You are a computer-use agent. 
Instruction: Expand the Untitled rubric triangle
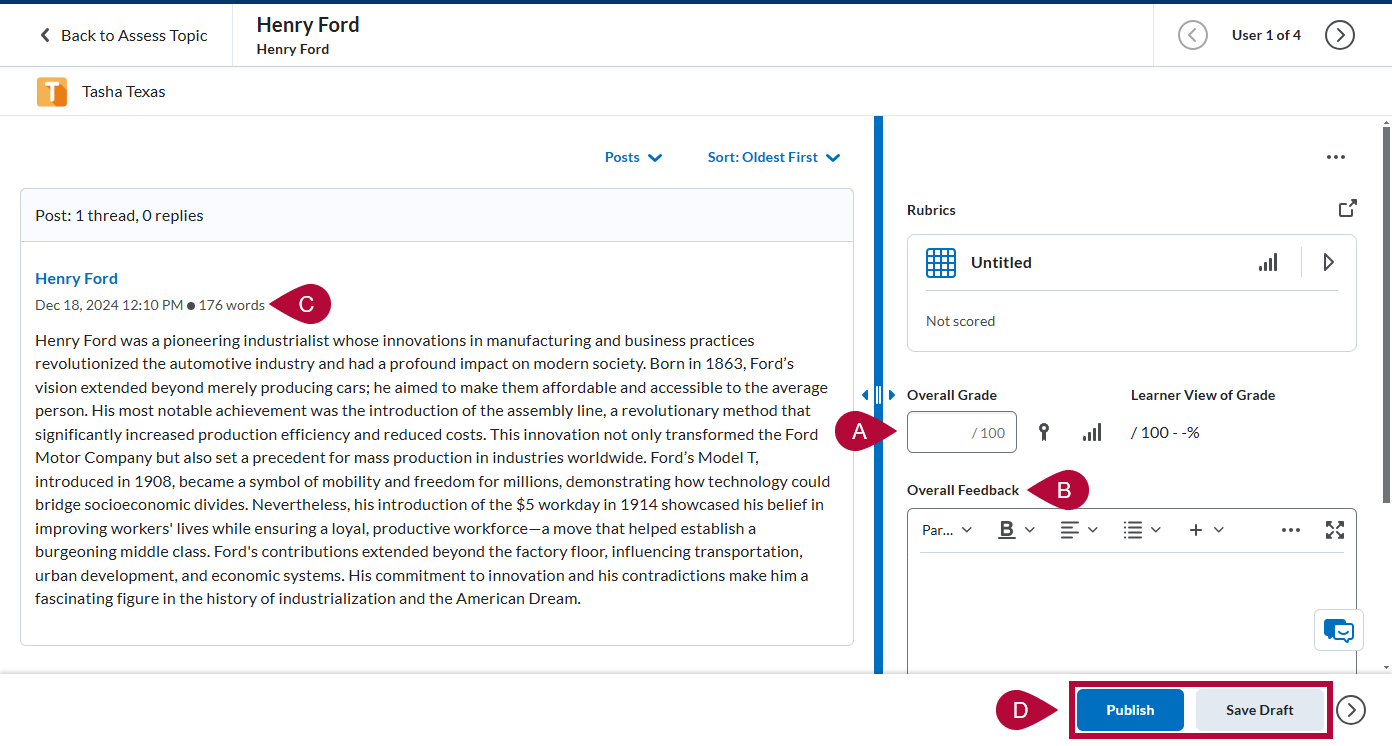tap(1328, 262)
